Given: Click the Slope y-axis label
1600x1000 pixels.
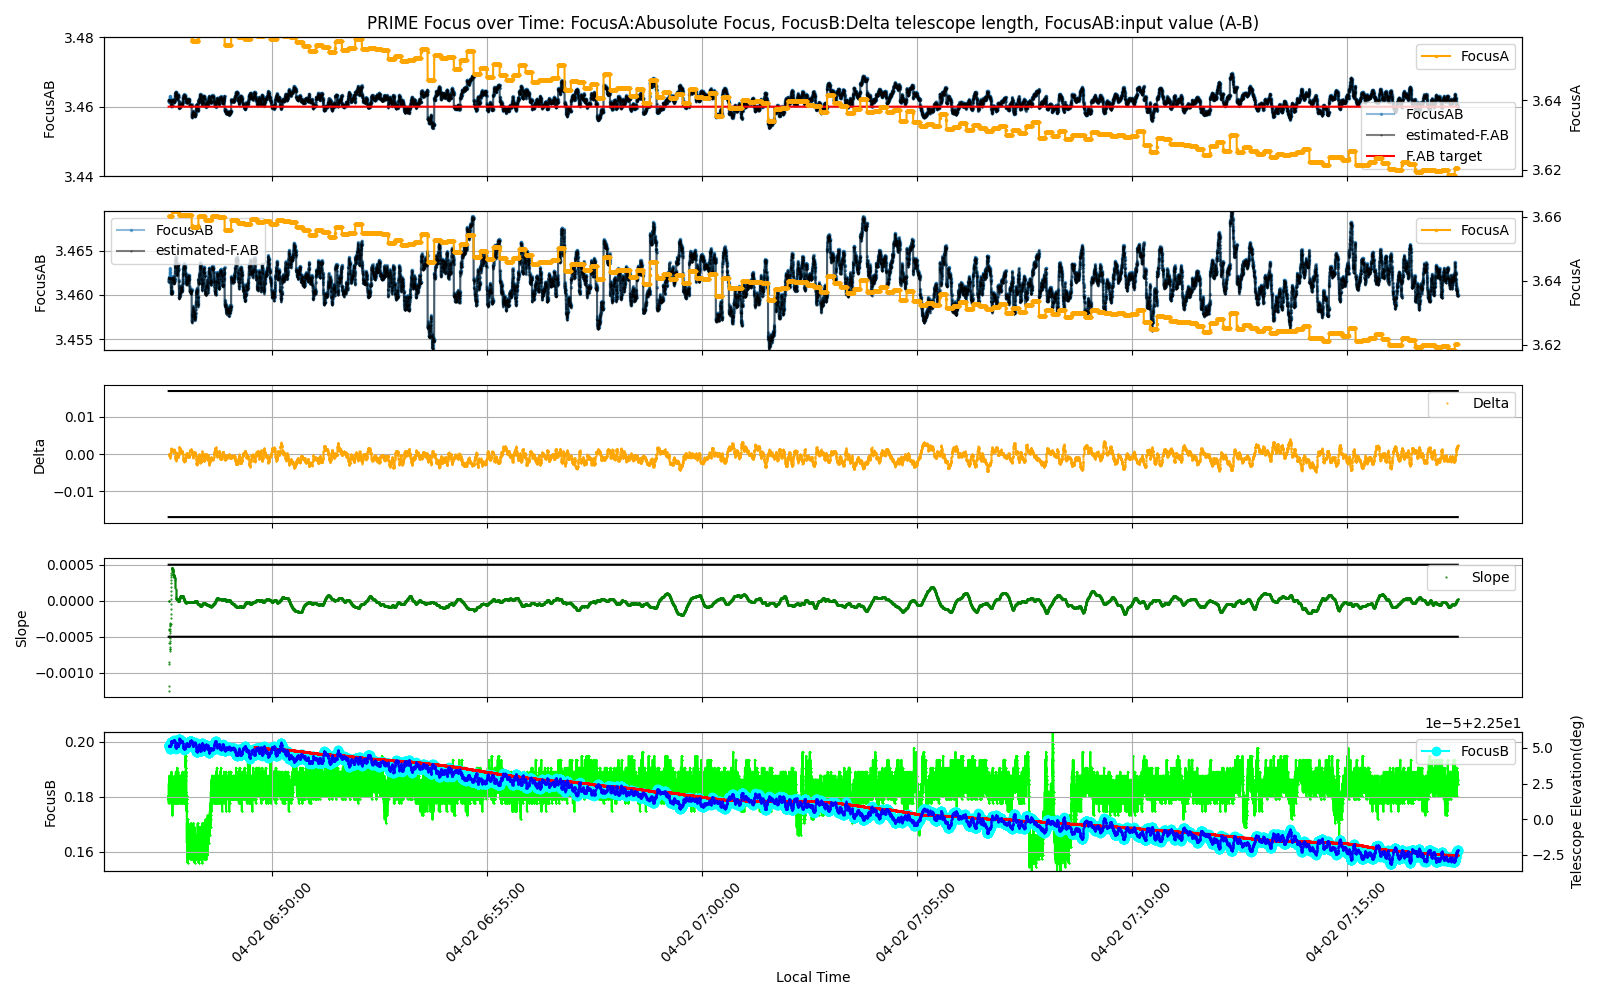Looking at the screenshot, I should (x=22, y=628).
